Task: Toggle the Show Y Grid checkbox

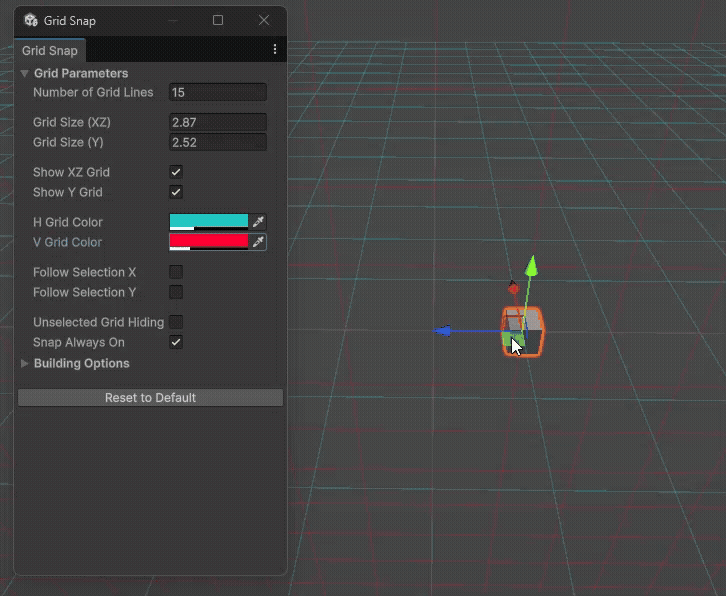Action: coord(176,192)
